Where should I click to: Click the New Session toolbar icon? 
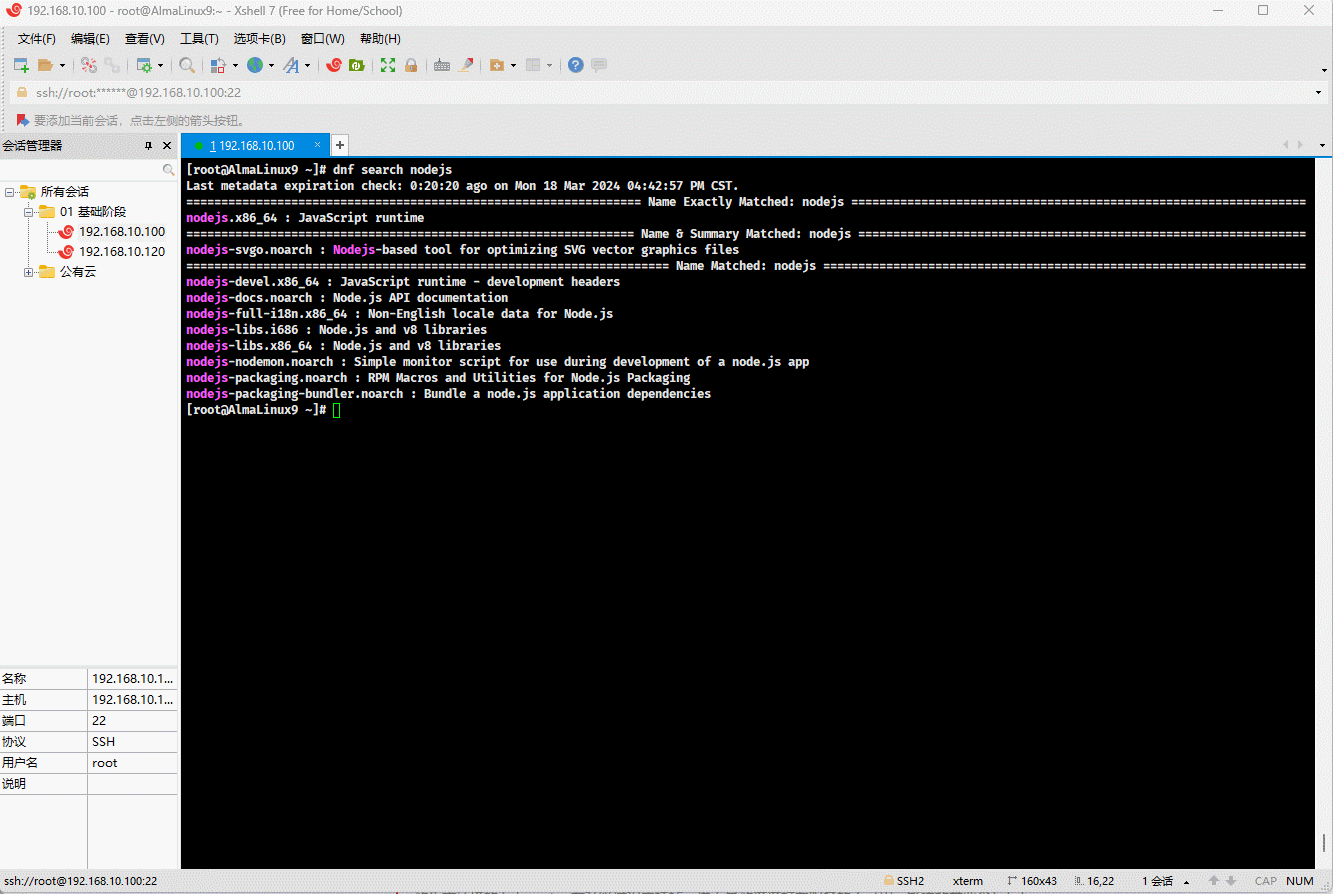[20, 65]
